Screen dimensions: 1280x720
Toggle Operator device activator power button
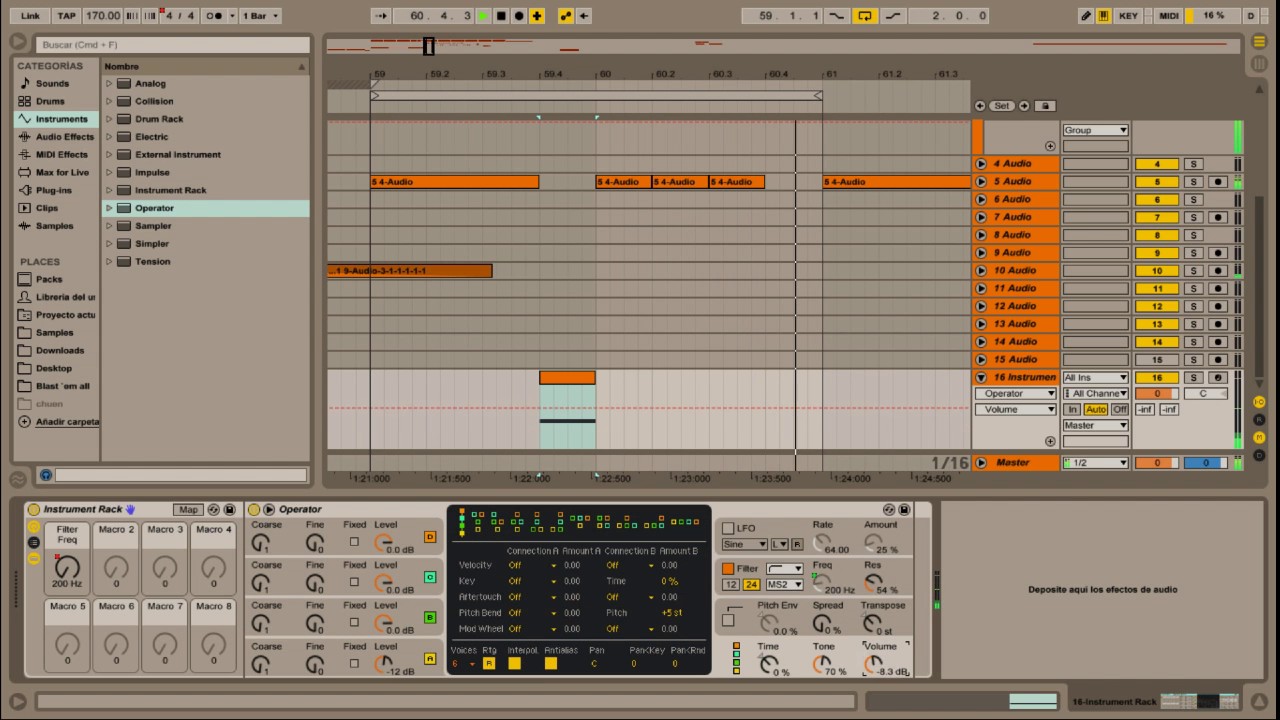[254, 510]
